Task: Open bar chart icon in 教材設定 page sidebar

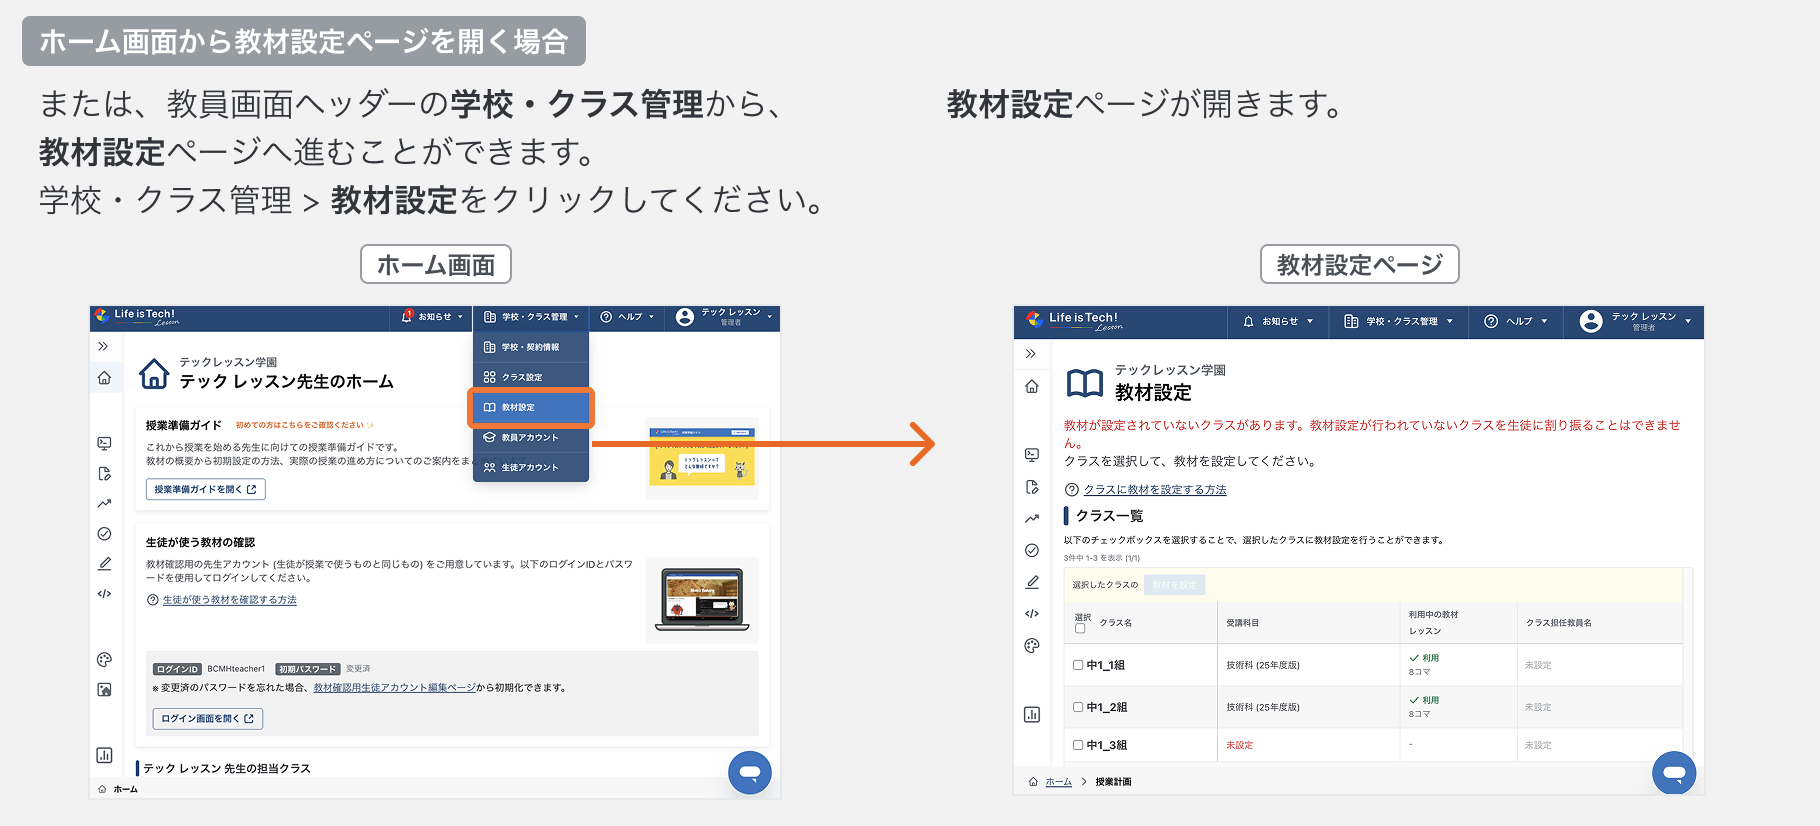Action: (1032, 714)
